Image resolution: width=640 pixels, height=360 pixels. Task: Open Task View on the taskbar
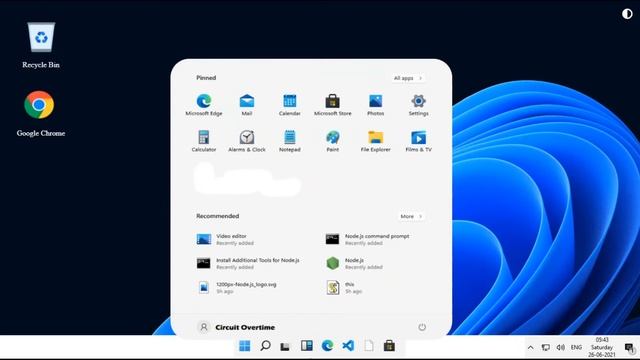(285, 347)
